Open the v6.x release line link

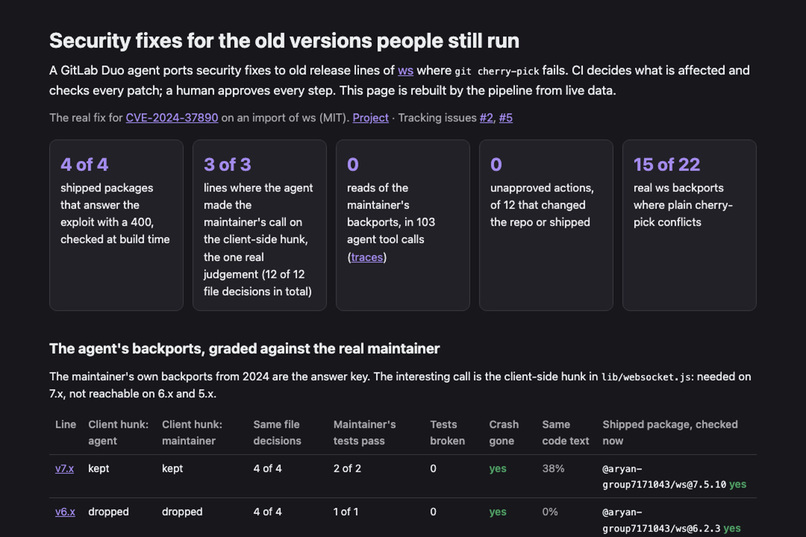(65, 512)
